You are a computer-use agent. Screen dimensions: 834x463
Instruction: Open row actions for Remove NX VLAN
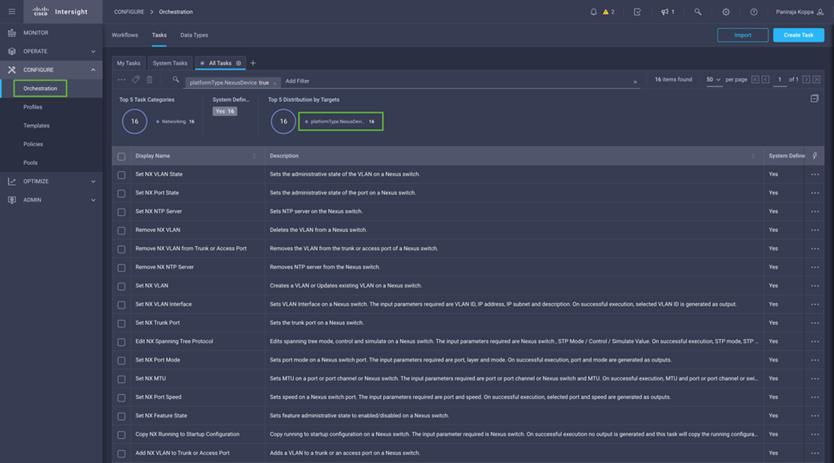pos(814,230)
